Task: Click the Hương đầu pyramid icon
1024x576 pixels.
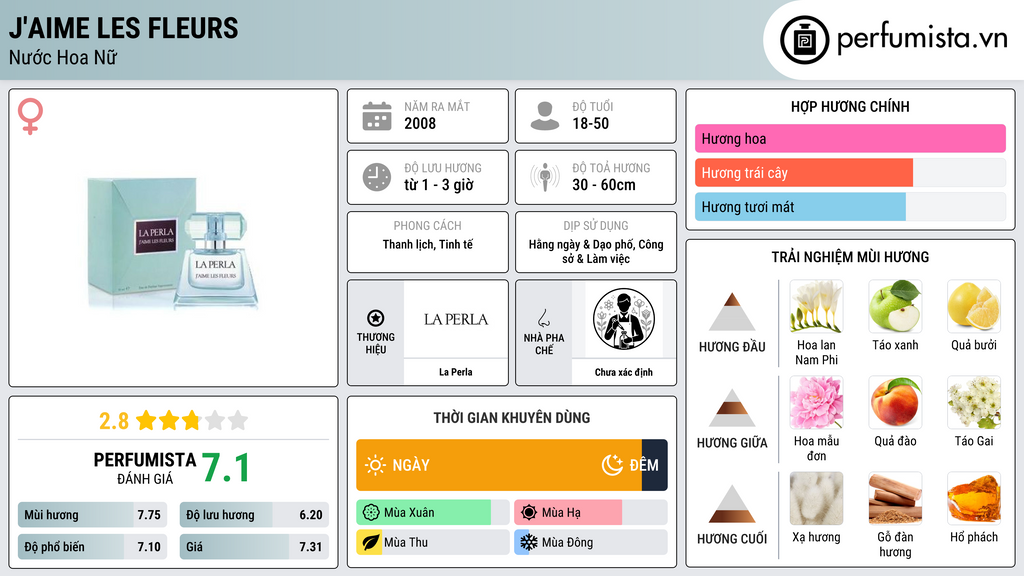Action: 732,312
